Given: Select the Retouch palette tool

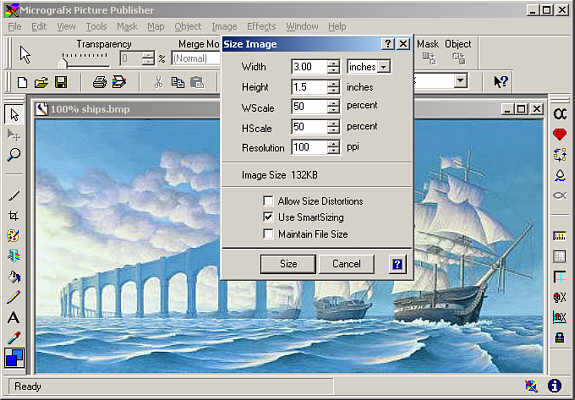Looking at the screenshot, I should click(x=14, y=236).
